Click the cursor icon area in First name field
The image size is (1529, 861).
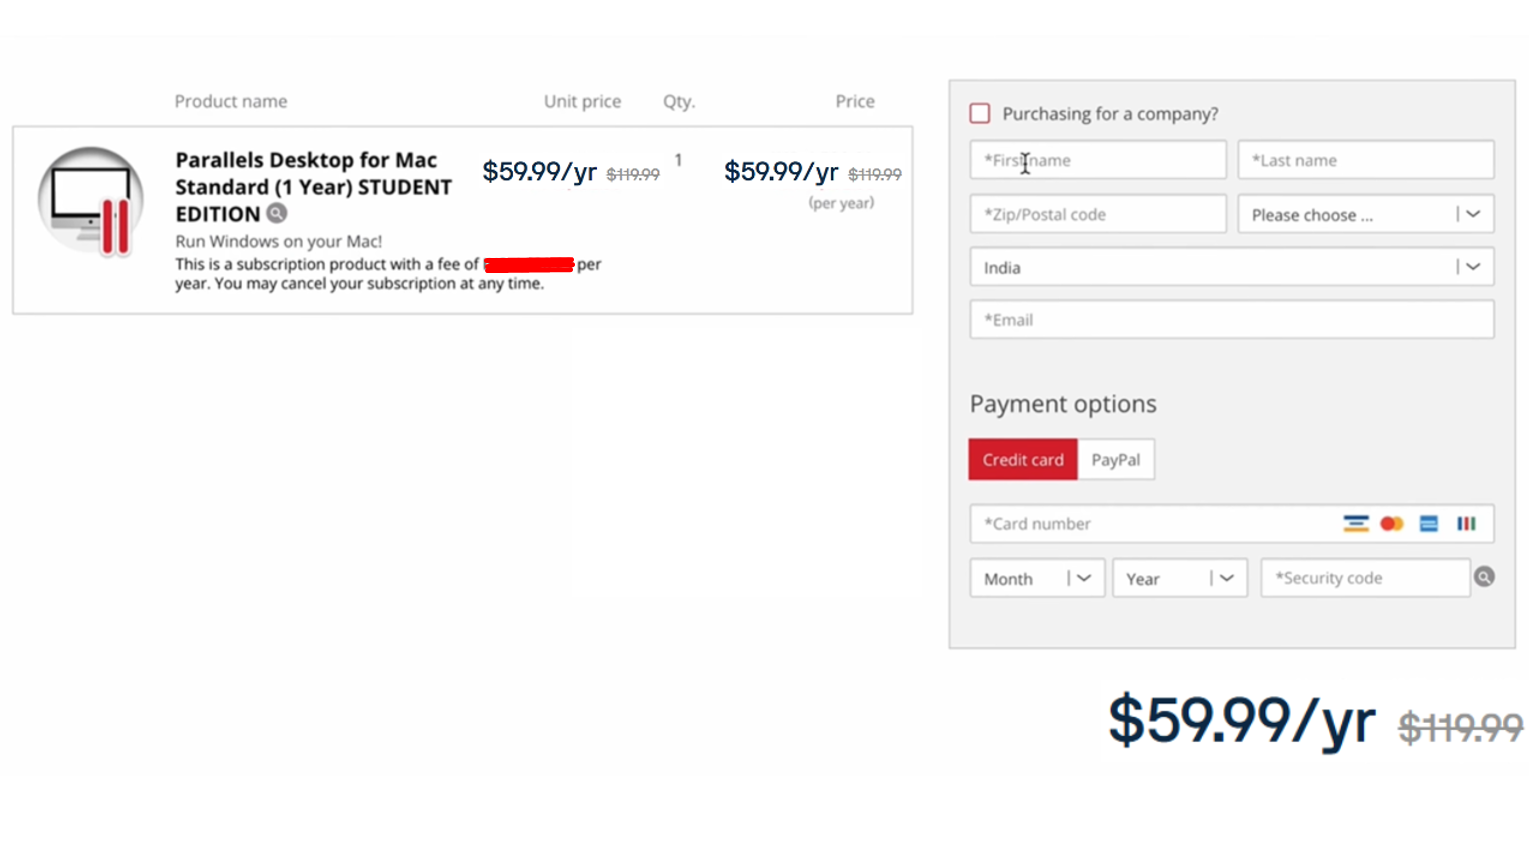point(1026,163)
